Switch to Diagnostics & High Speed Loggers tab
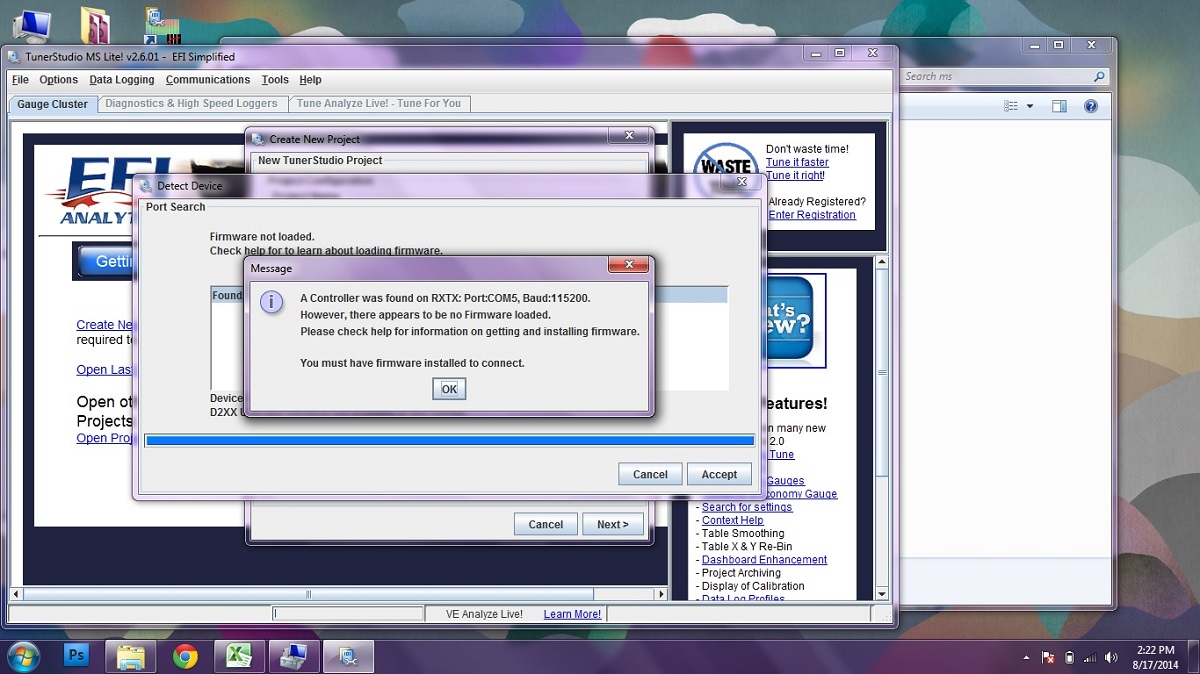The height and width of the screenshot is (674, 1200). coord(191,103)
